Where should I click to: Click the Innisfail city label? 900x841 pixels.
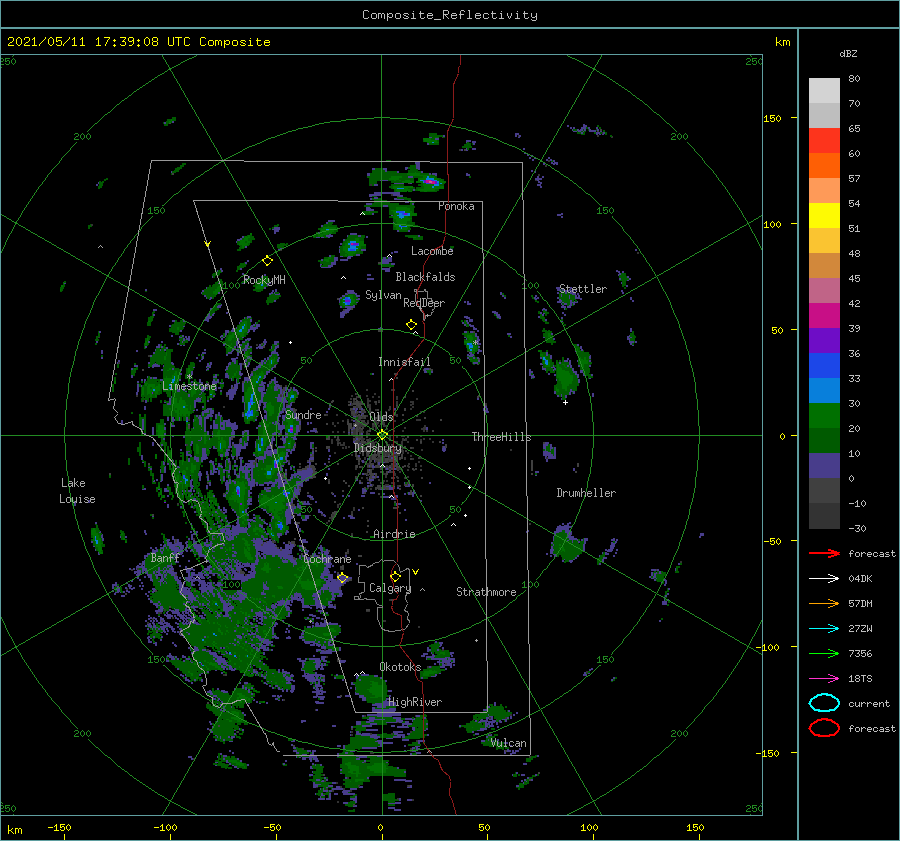[404, 362]
